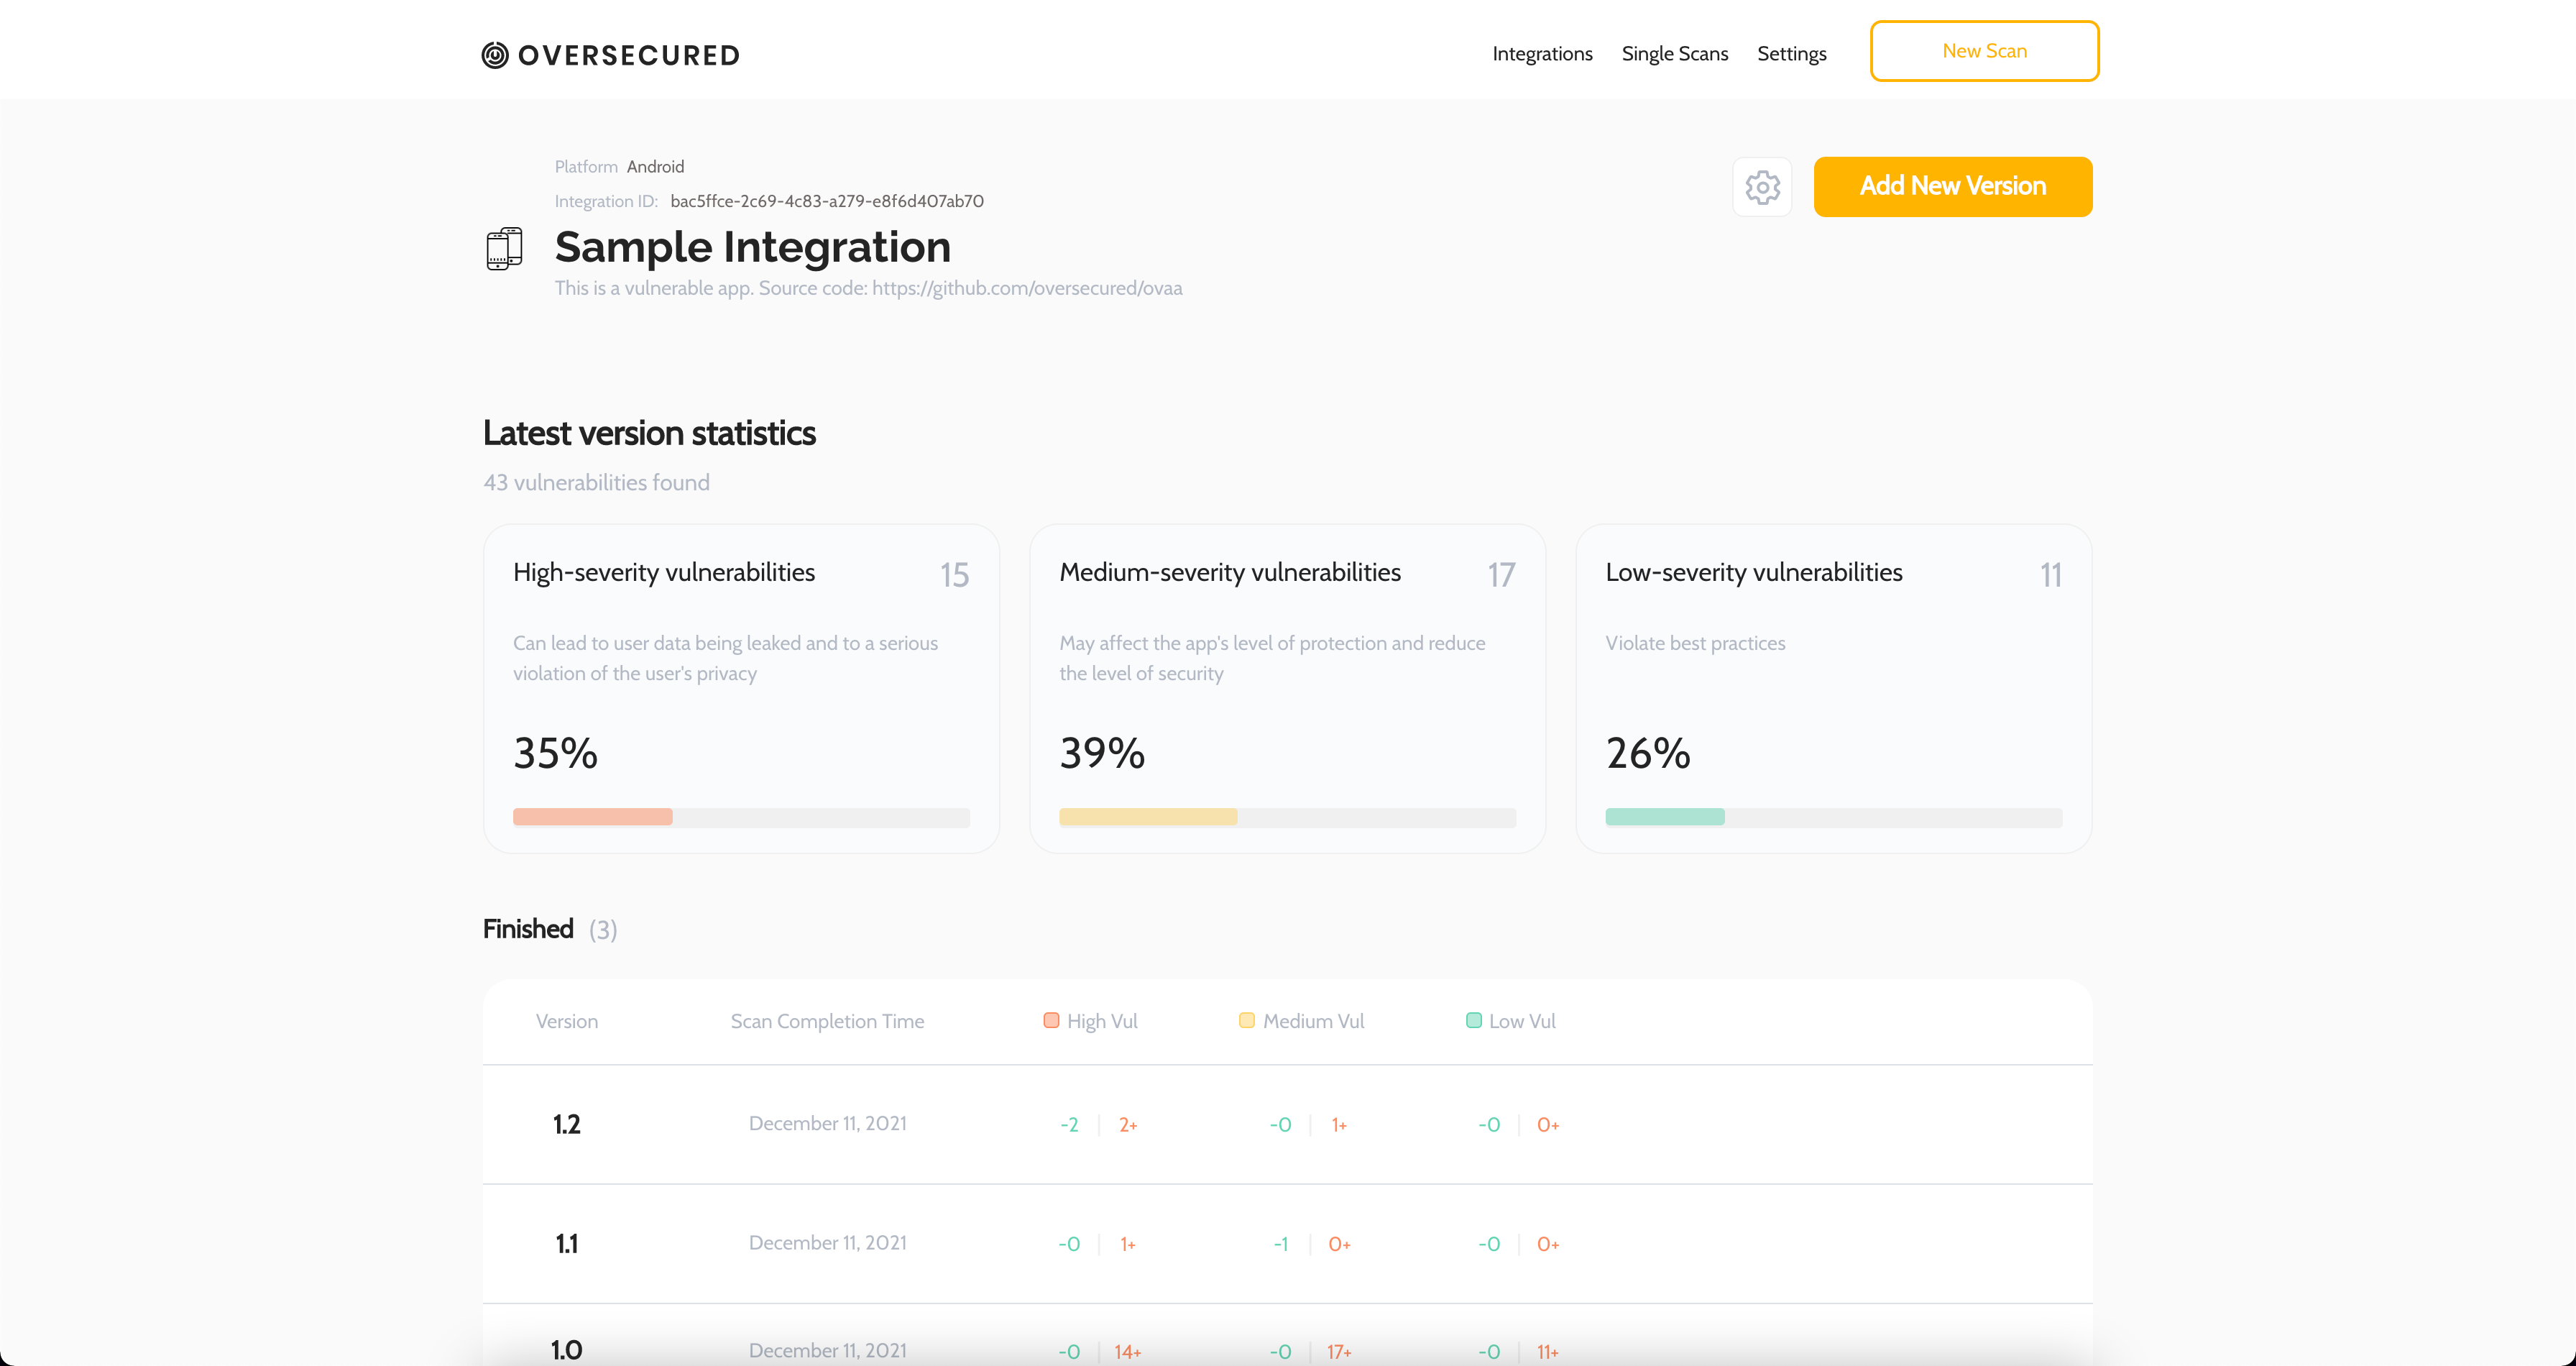Sort by Scan Completion Time column header
The image size is (2576, 1366).
click(x=827, y=1021)
